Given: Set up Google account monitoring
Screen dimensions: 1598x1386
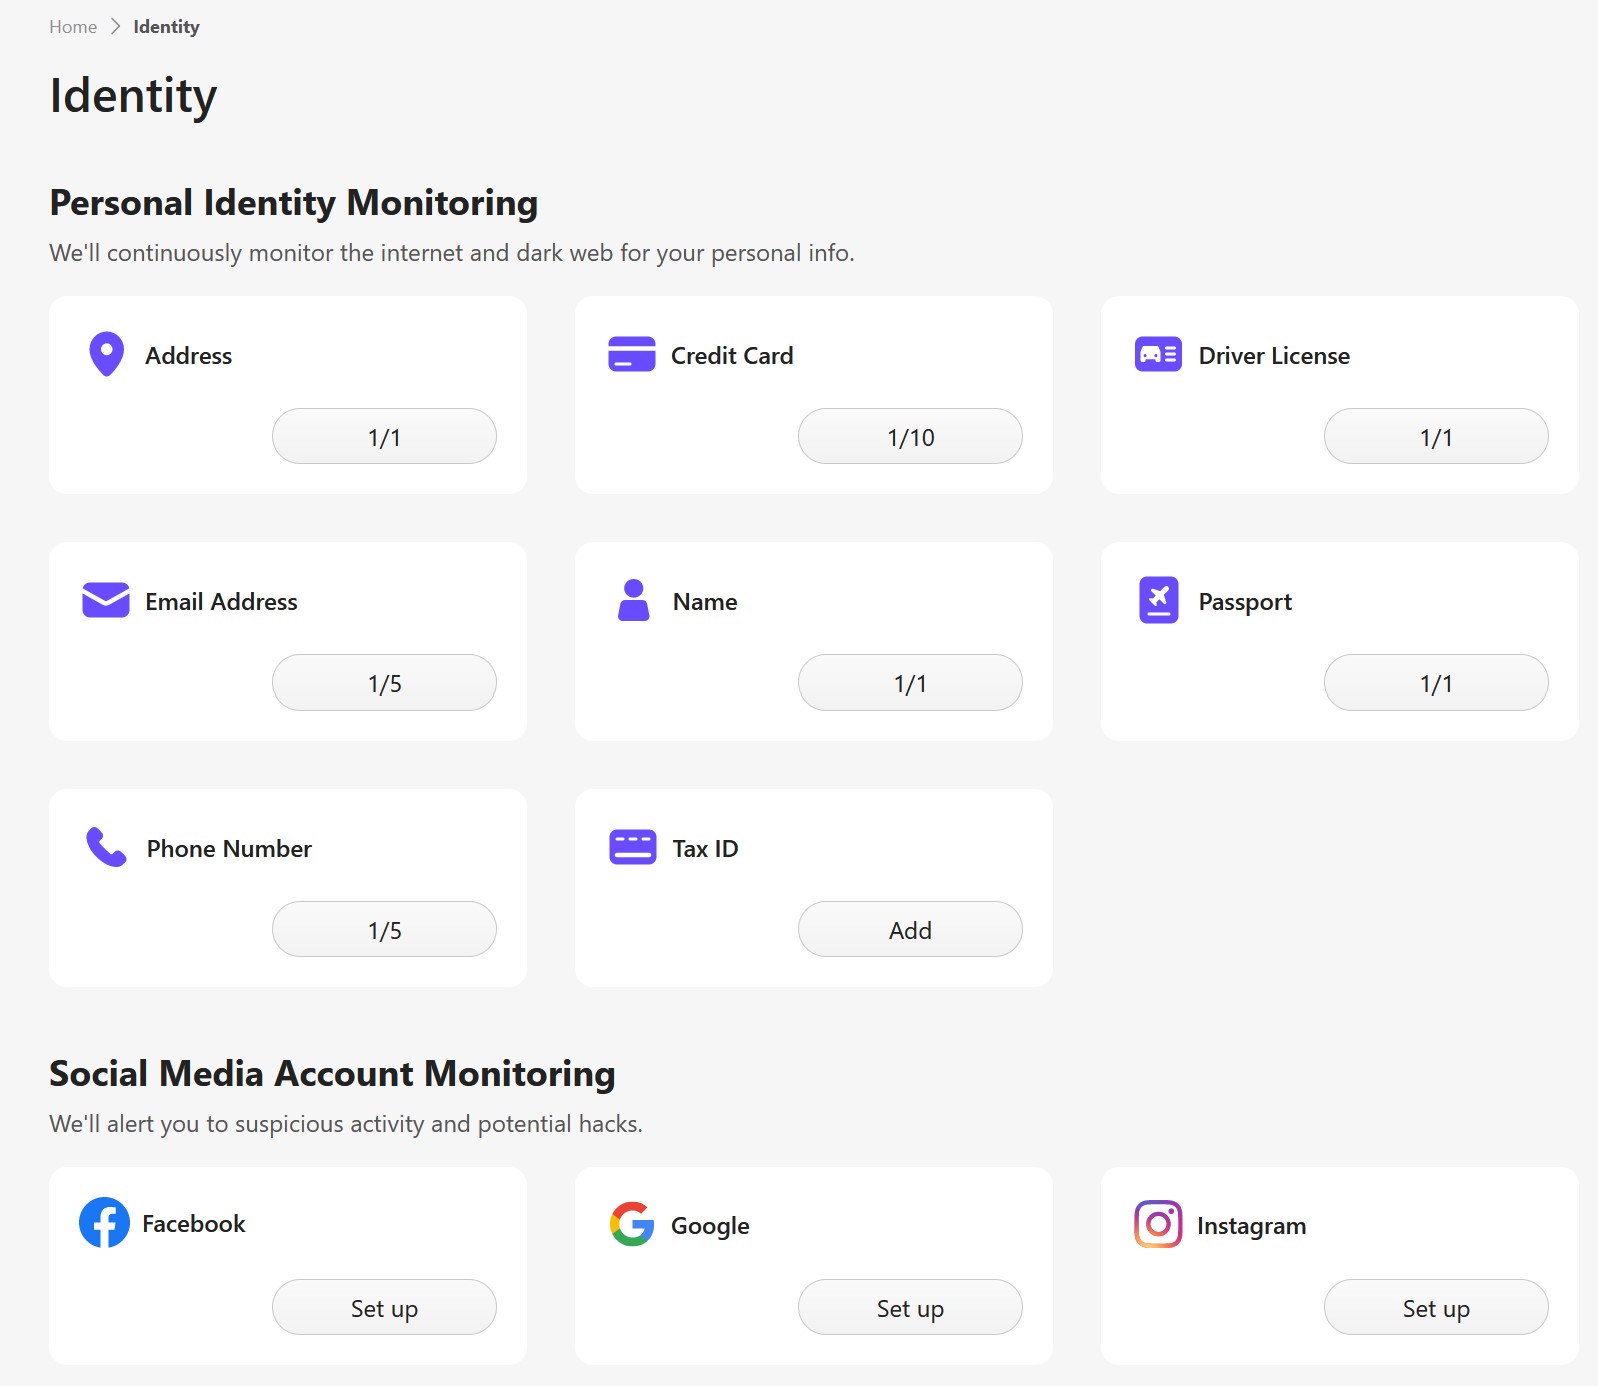Looking at the screenshot, I should point(910,1307).
